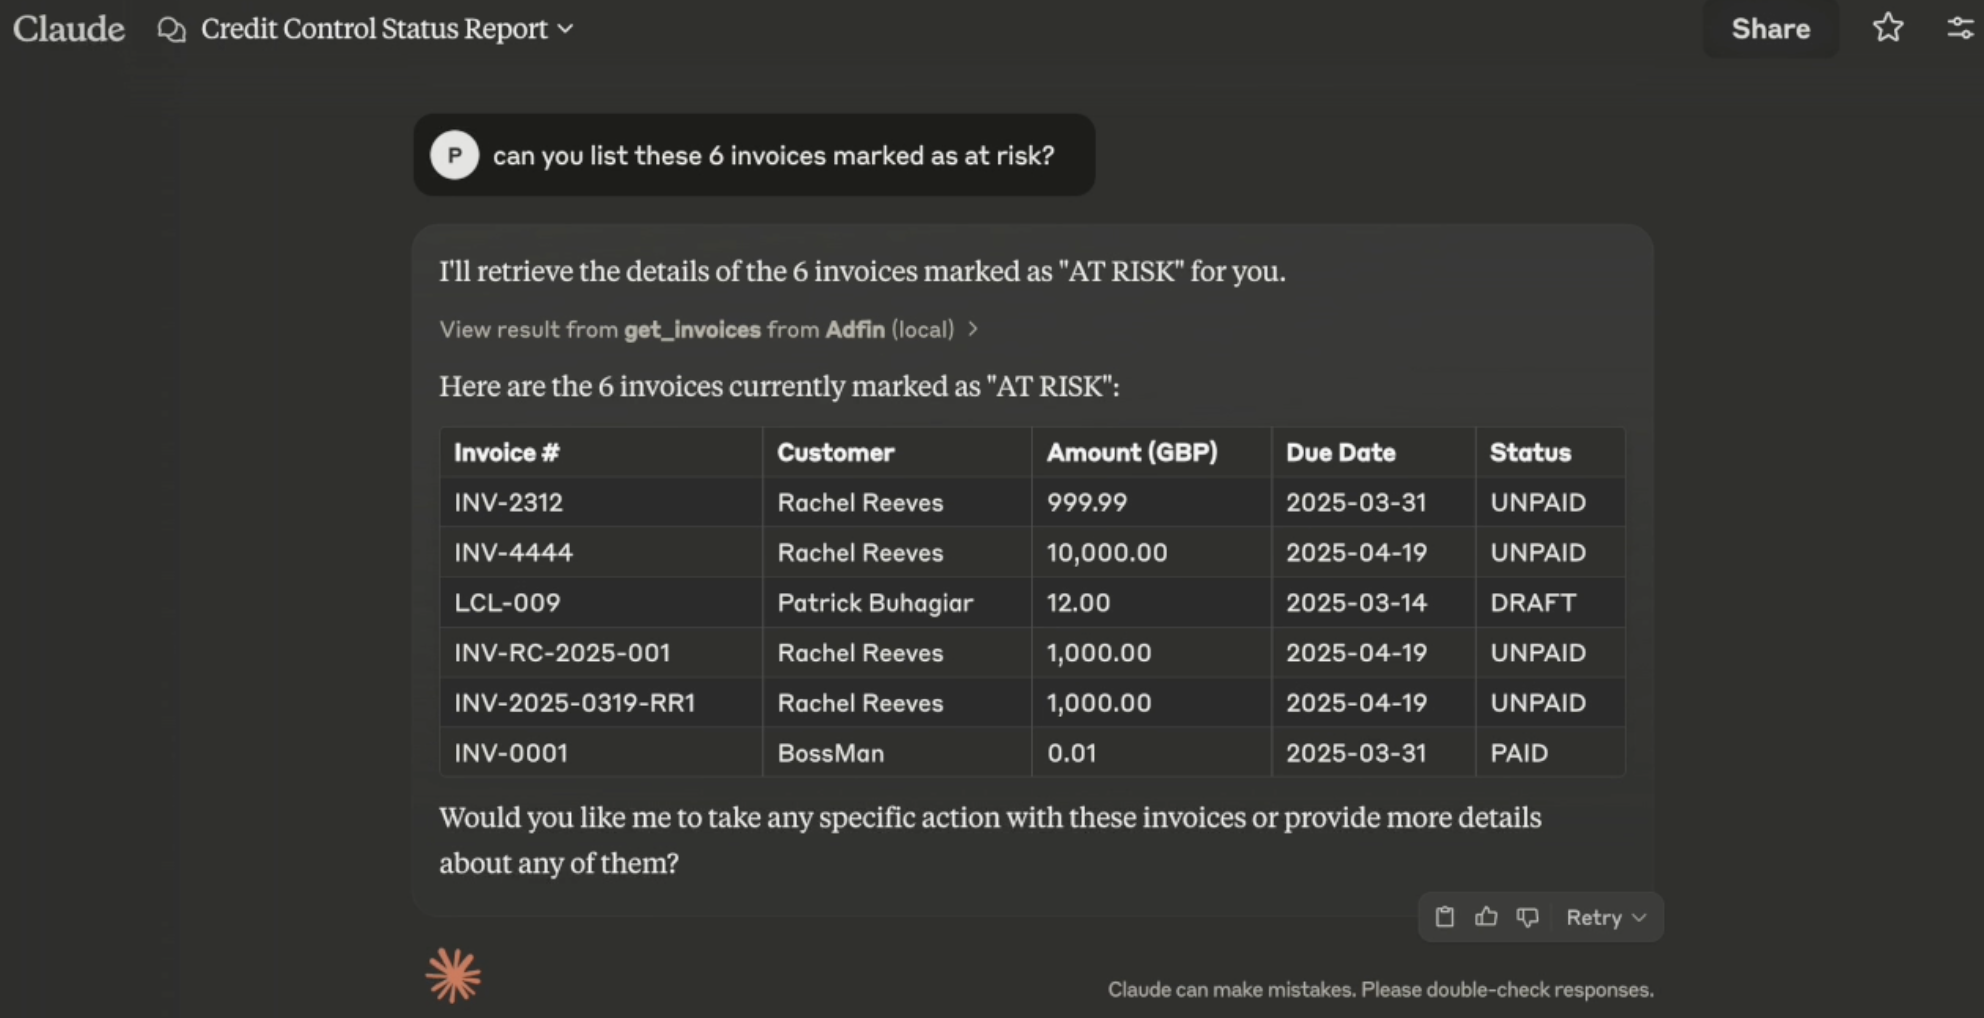The width and height of the screenshot is (1984, 1018).
Task: Copy the response with clipboard icon
Action: pyautogui.click(x=1445, y=917)
